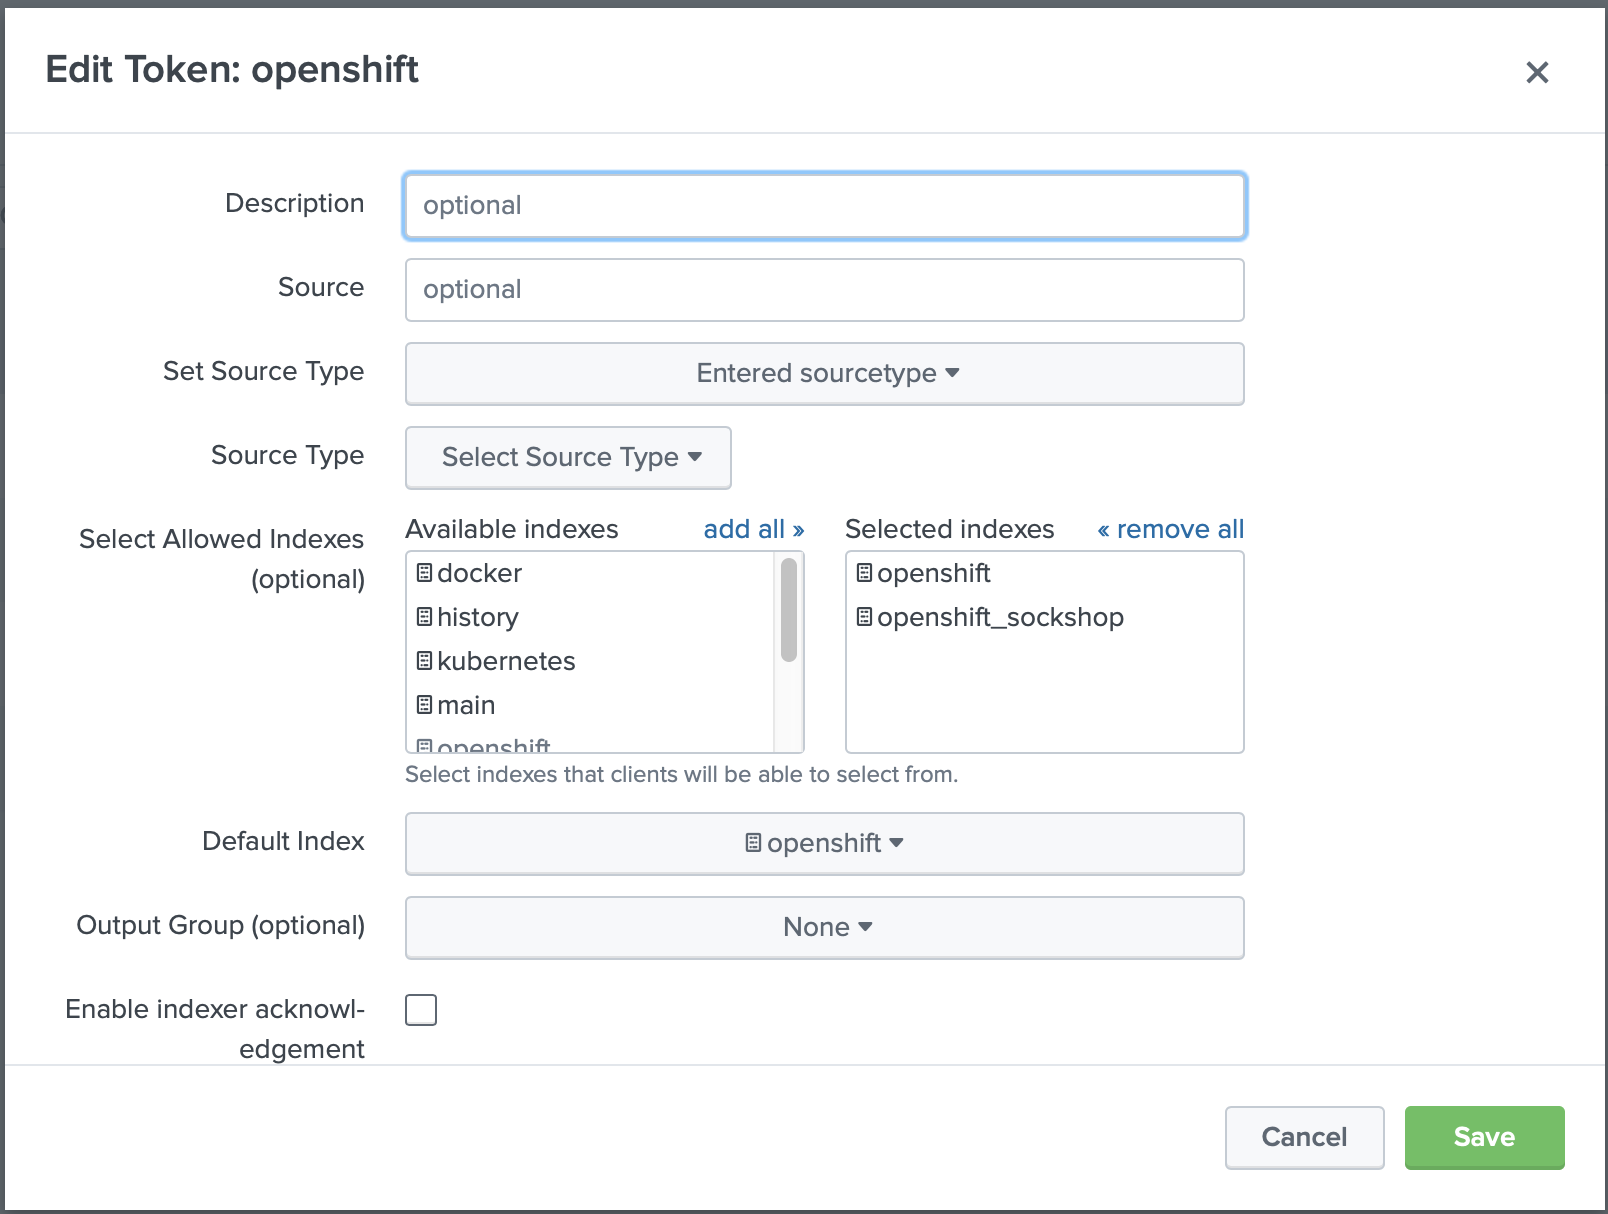Screen dimensions: 1608x1214
Task: Expand the Select Source Type dropdown
Action: 568,458
